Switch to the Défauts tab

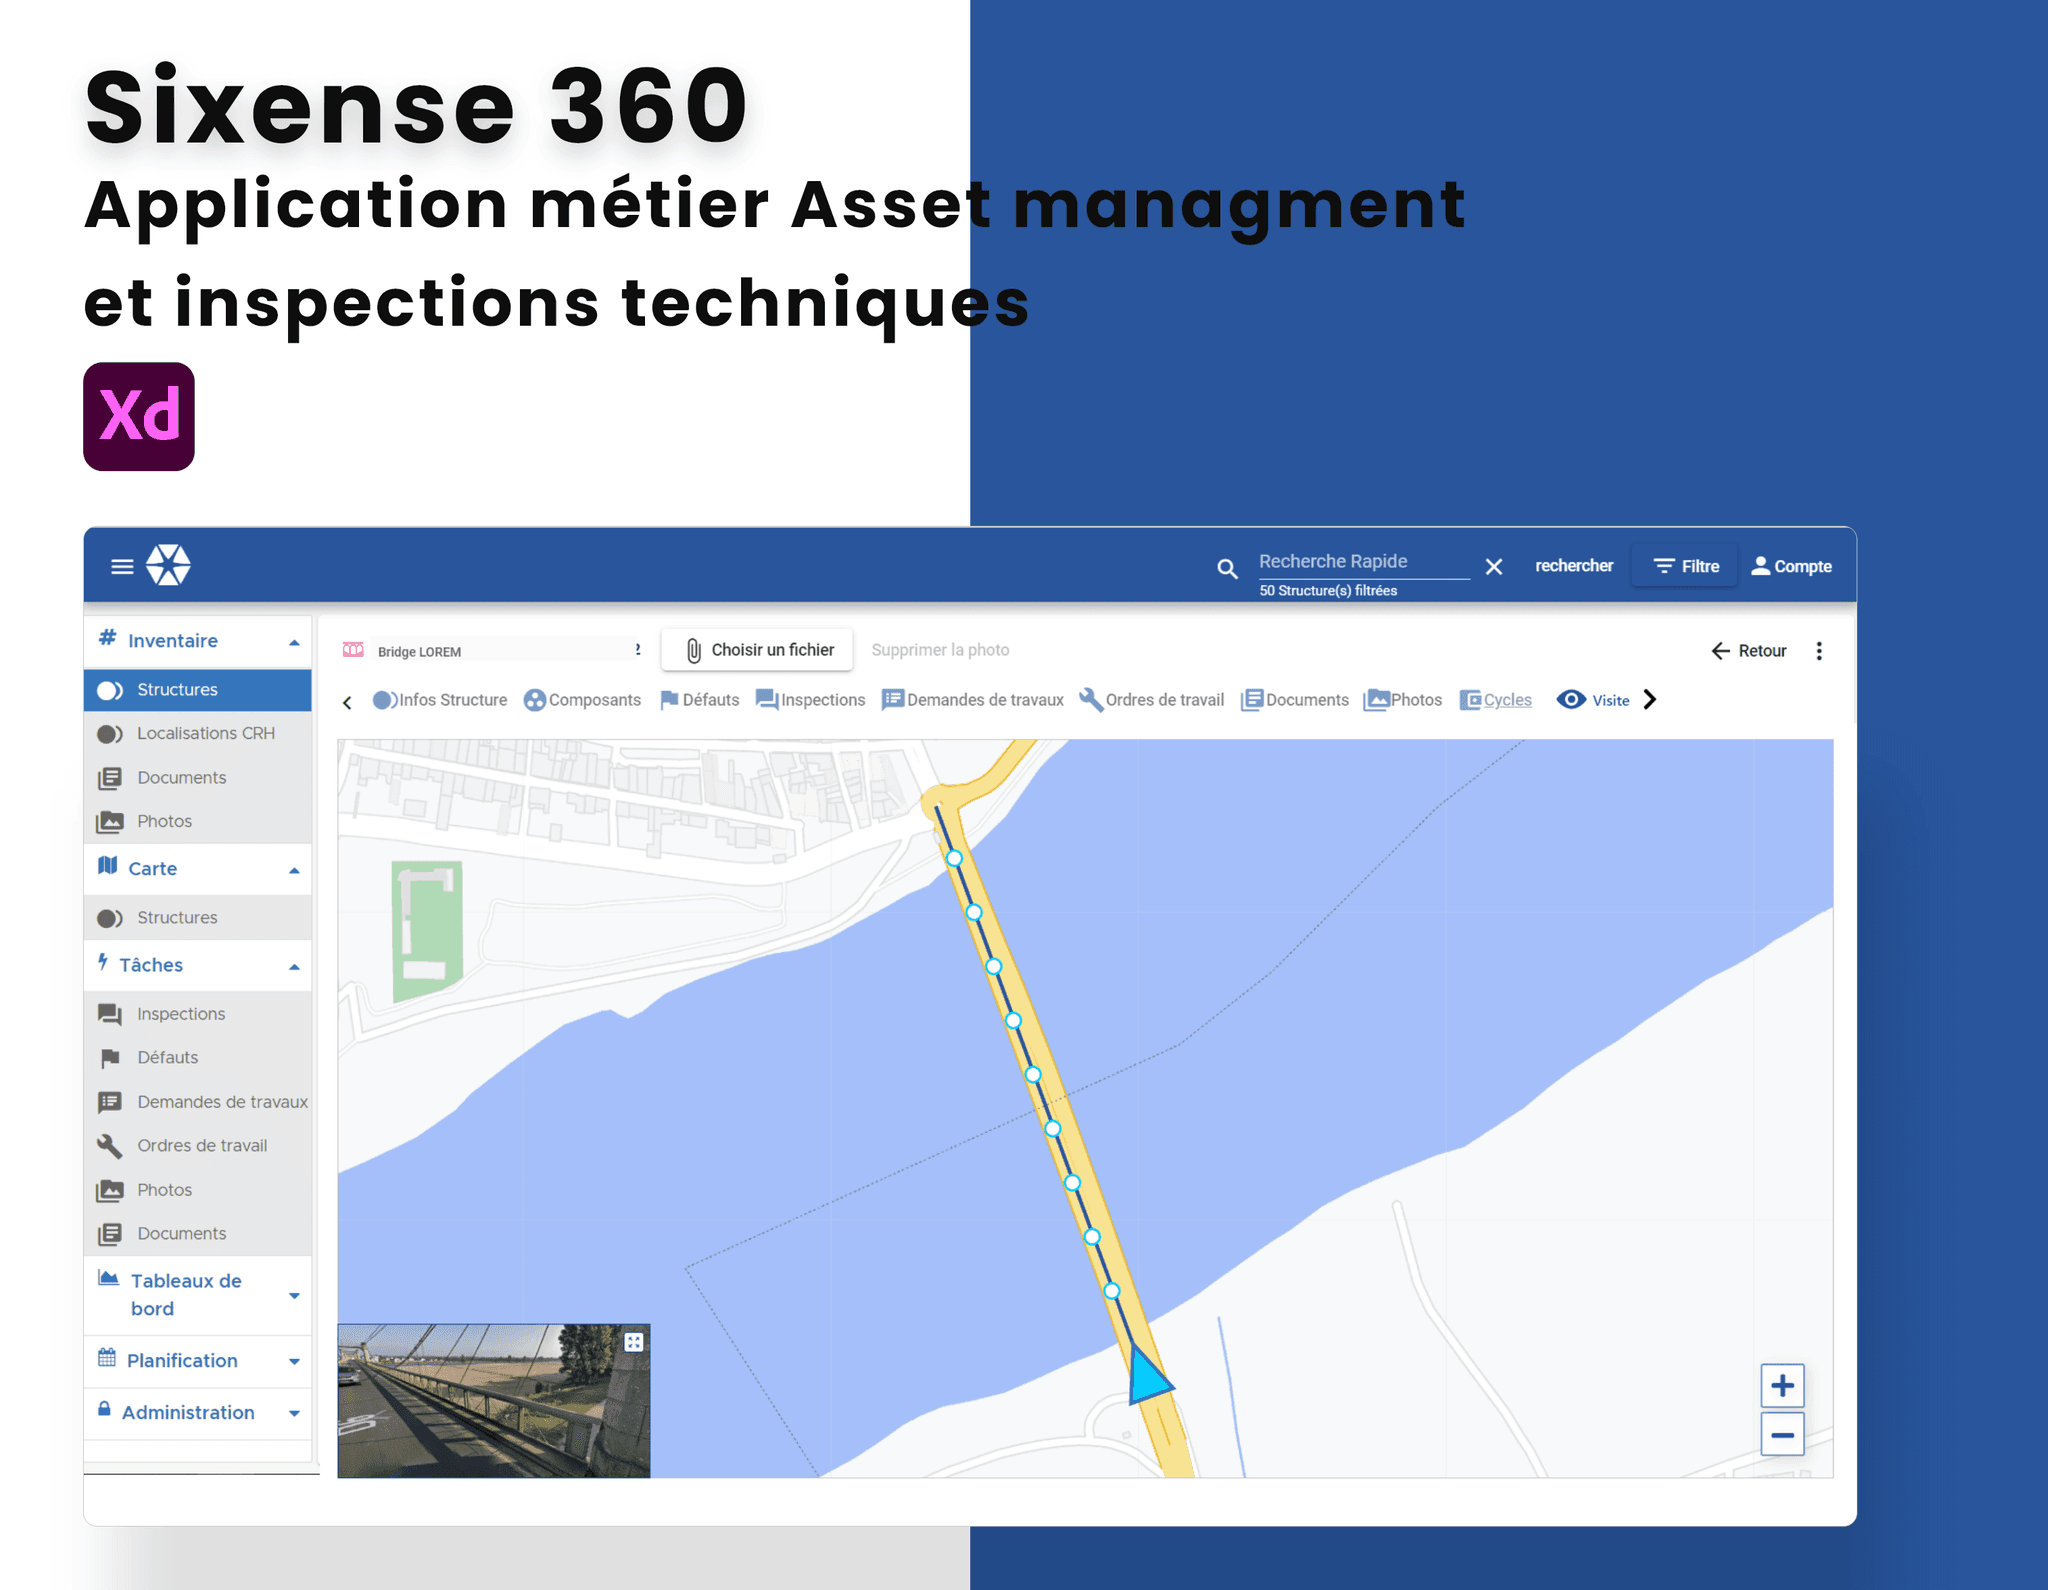tap(700, 700)
